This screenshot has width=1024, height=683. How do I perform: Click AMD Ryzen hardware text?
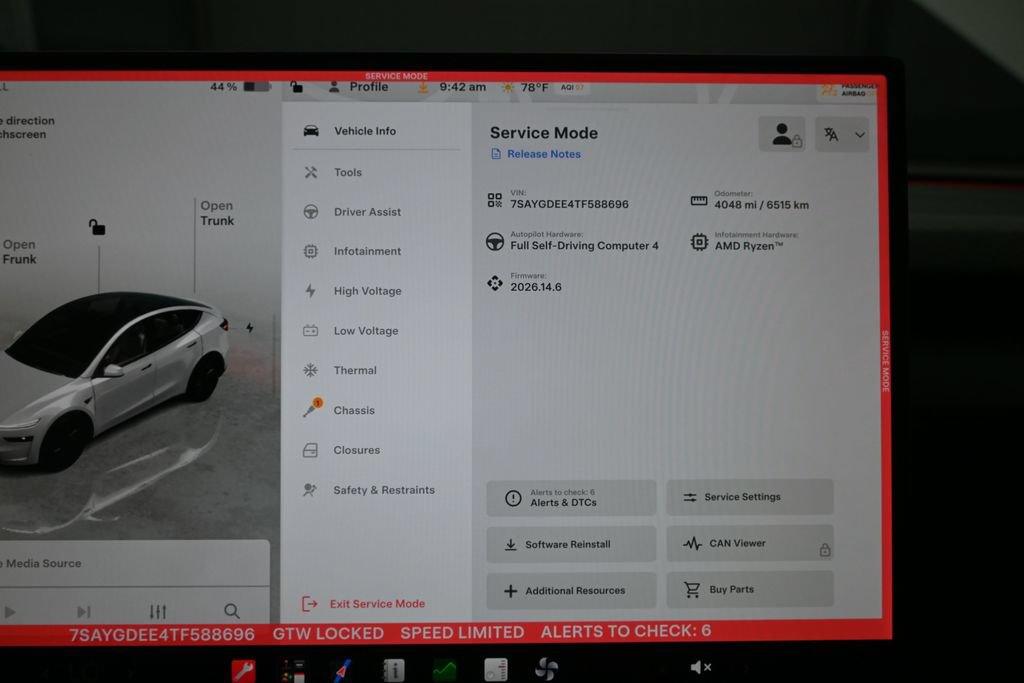point(748,246)
